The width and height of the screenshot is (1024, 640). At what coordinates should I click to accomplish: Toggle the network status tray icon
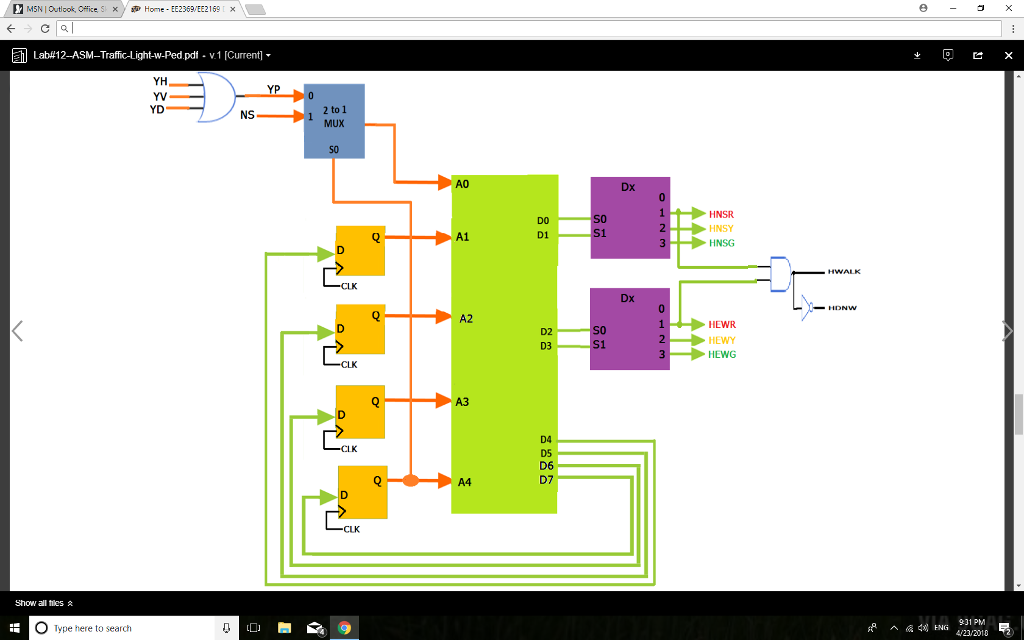coord(908,628)
